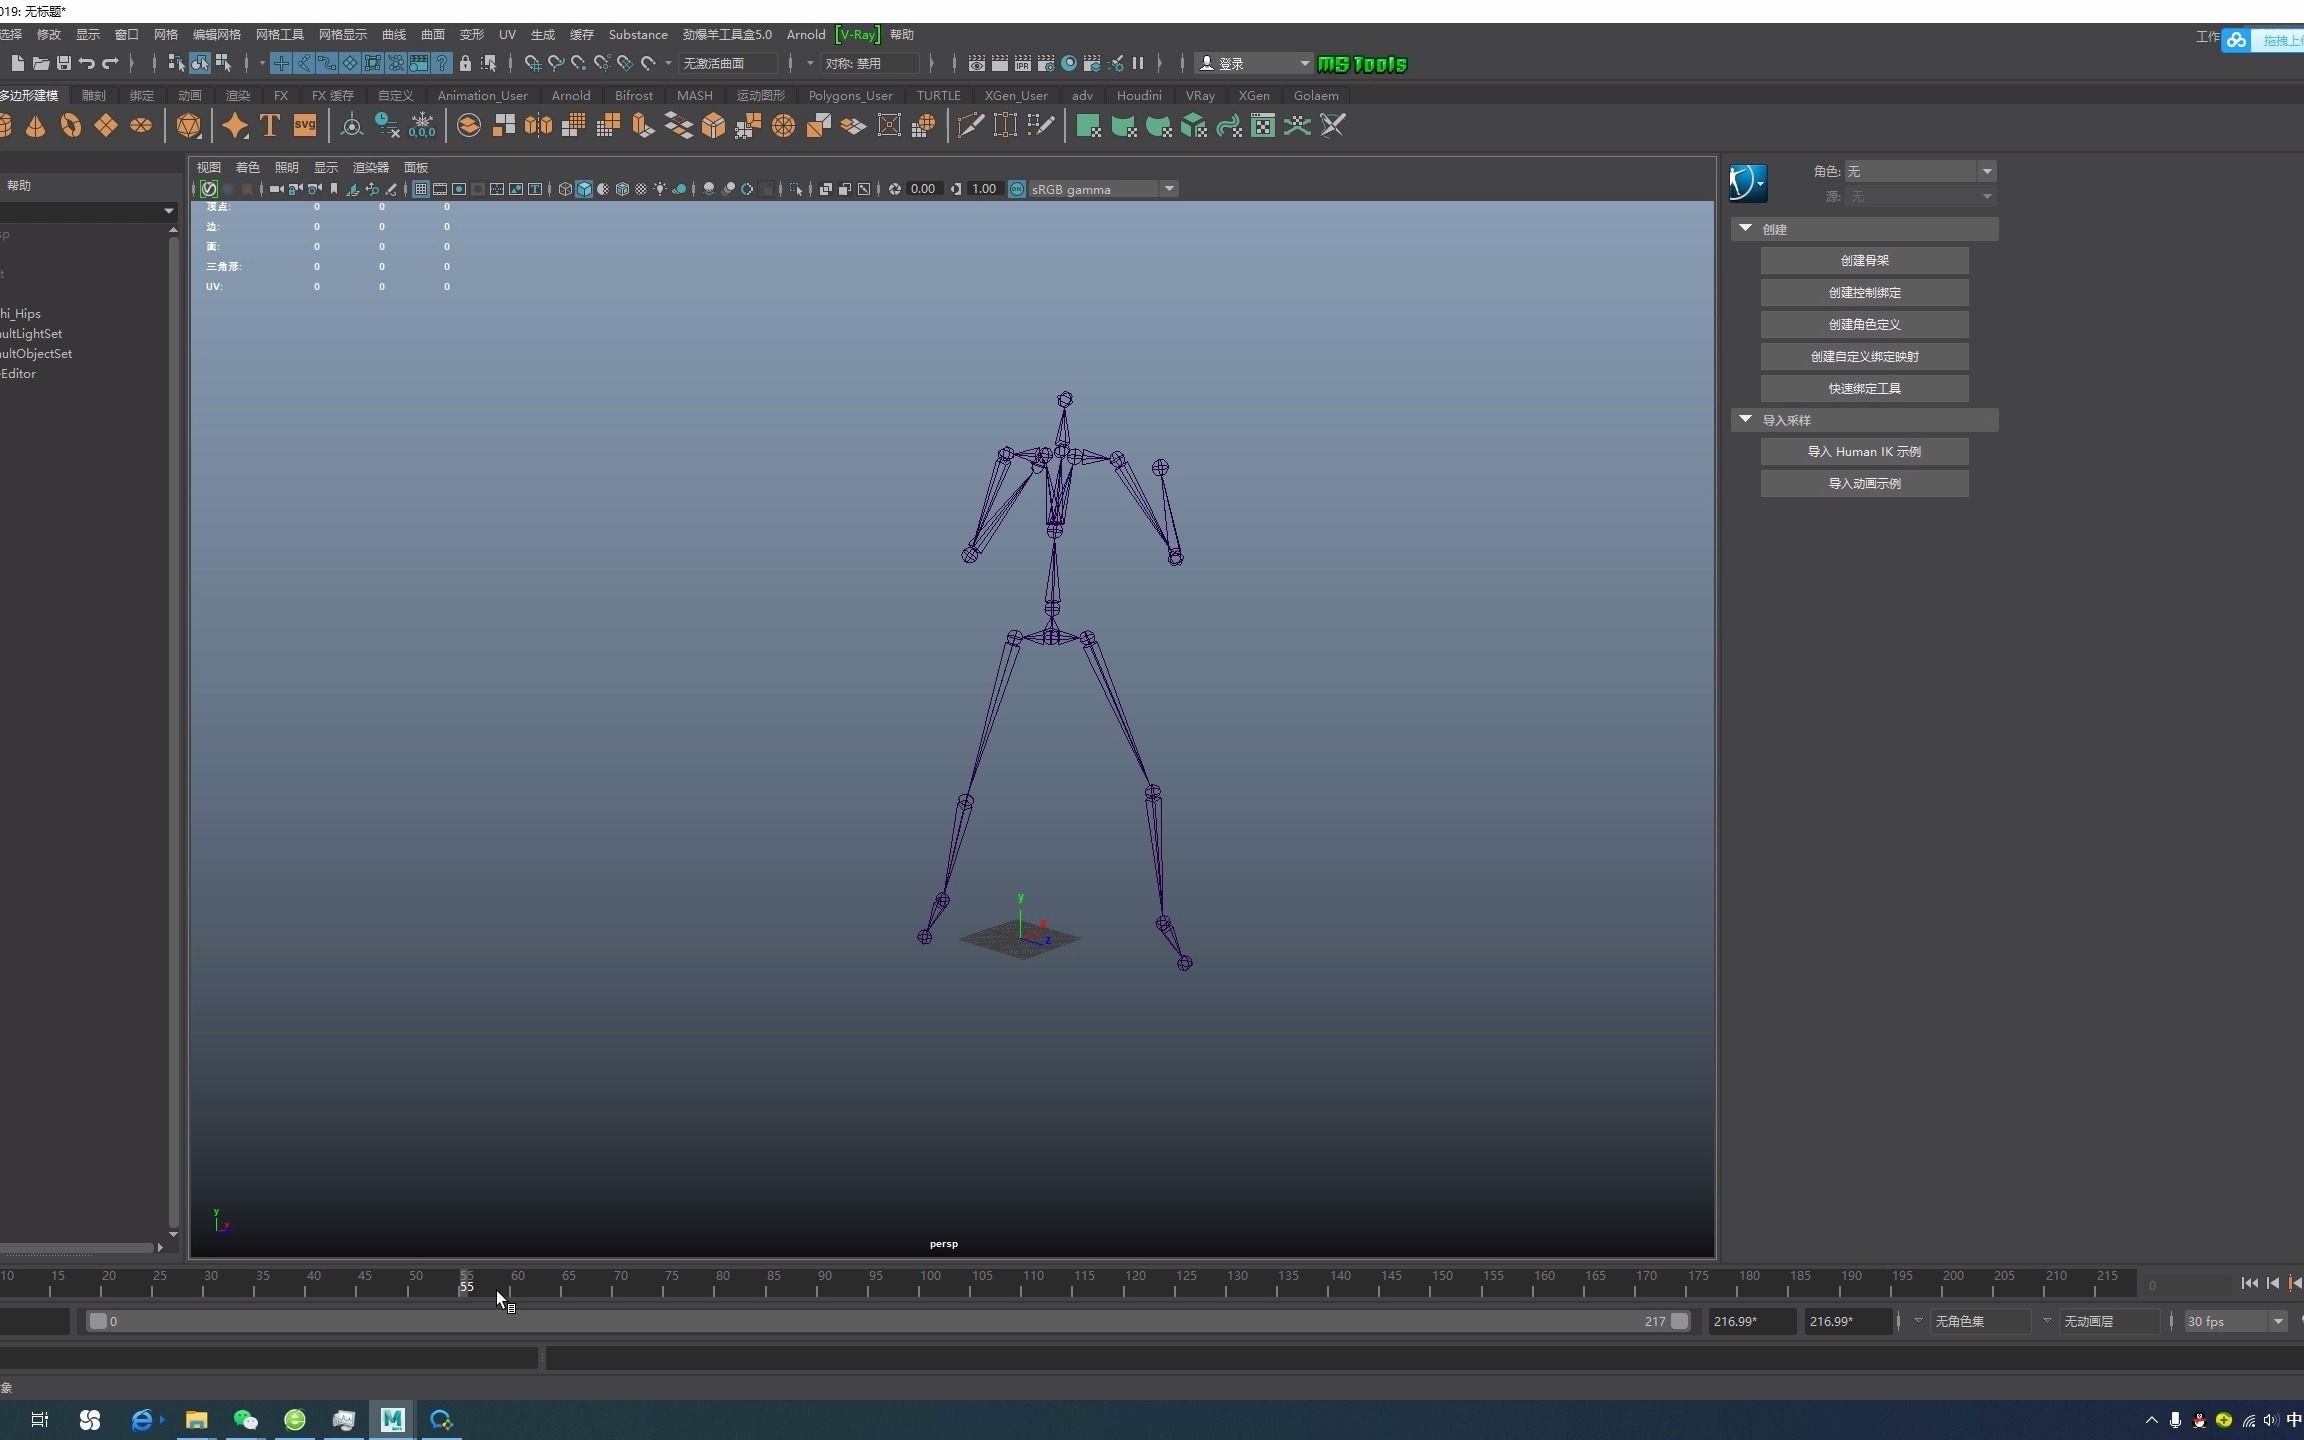Toggle the view transform ON button

1017,189
